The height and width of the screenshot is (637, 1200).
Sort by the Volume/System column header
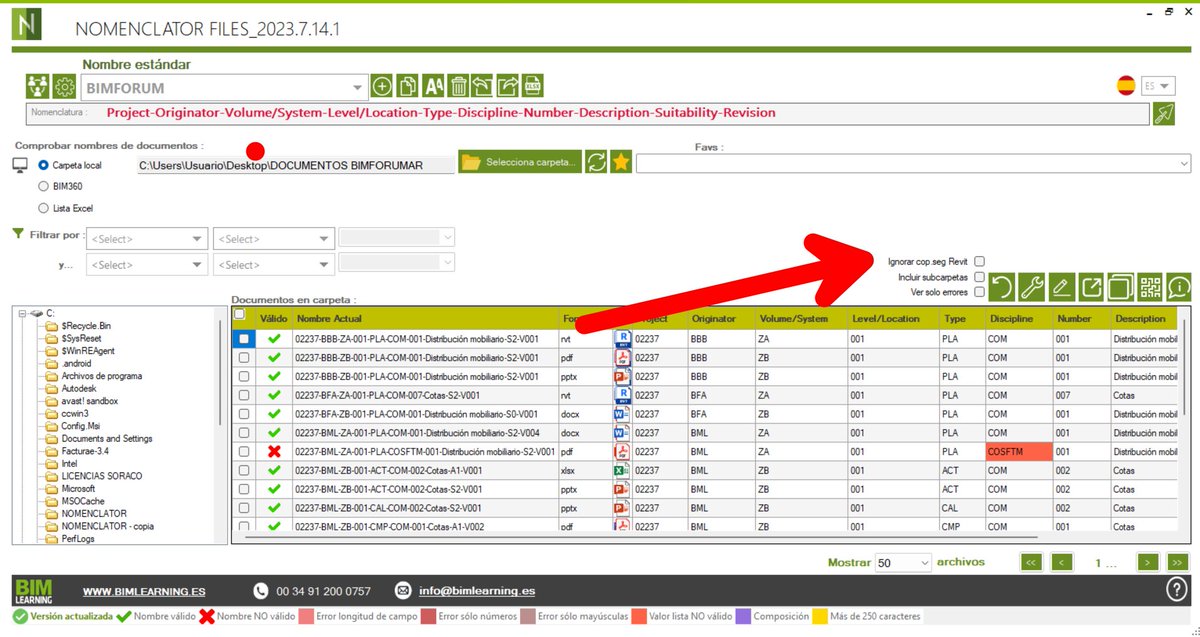(x=801, y=319)
